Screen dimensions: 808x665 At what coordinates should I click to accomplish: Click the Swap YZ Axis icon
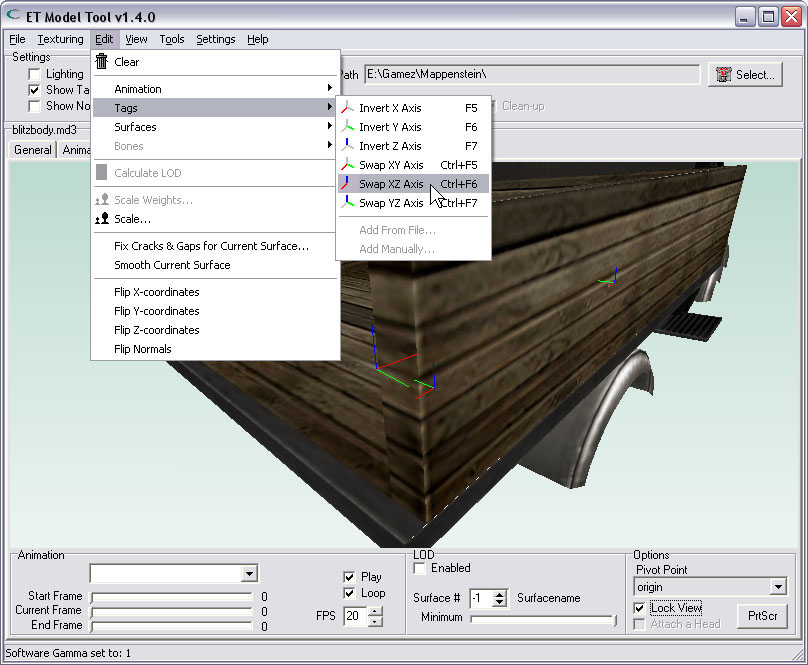(347, 203)
